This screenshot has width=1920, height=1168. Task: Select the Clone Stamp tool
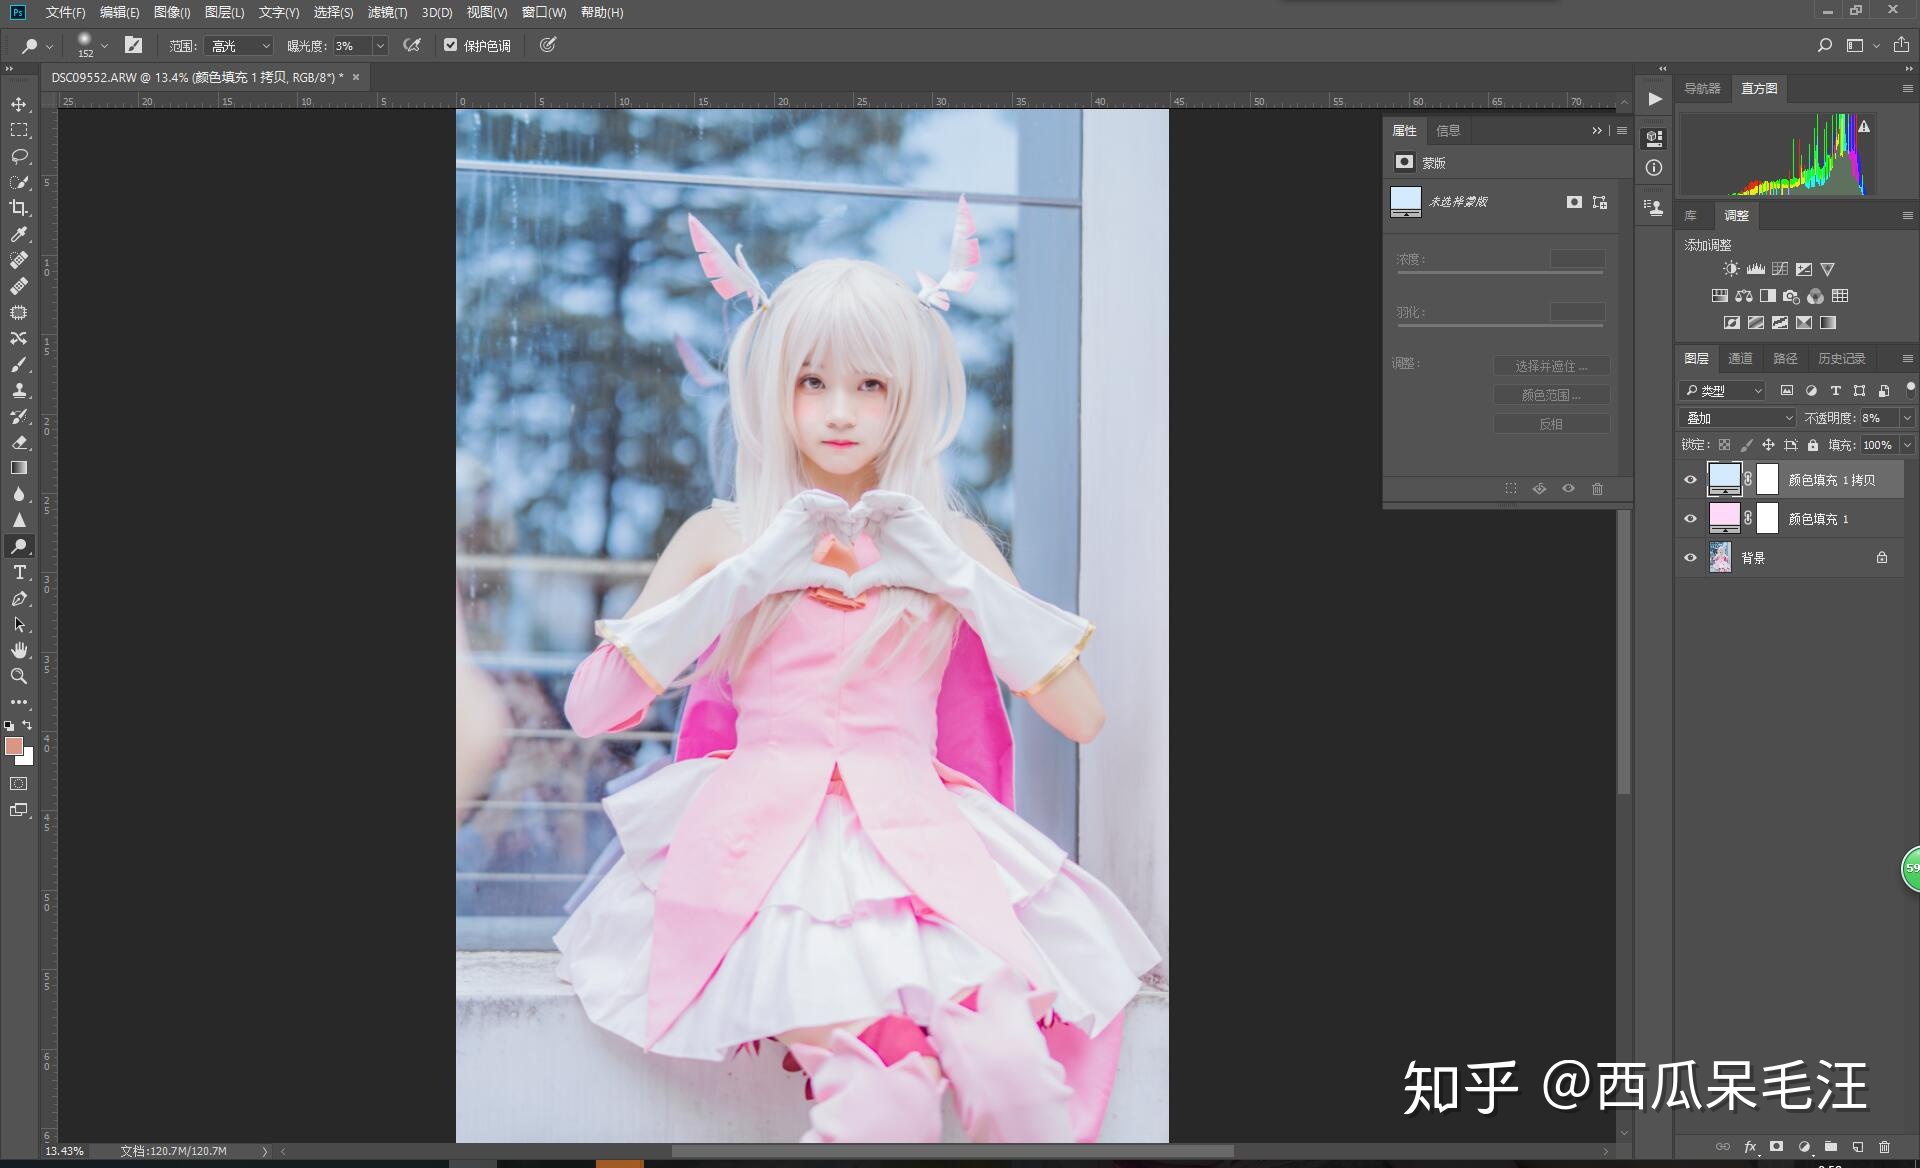(19, 390)
